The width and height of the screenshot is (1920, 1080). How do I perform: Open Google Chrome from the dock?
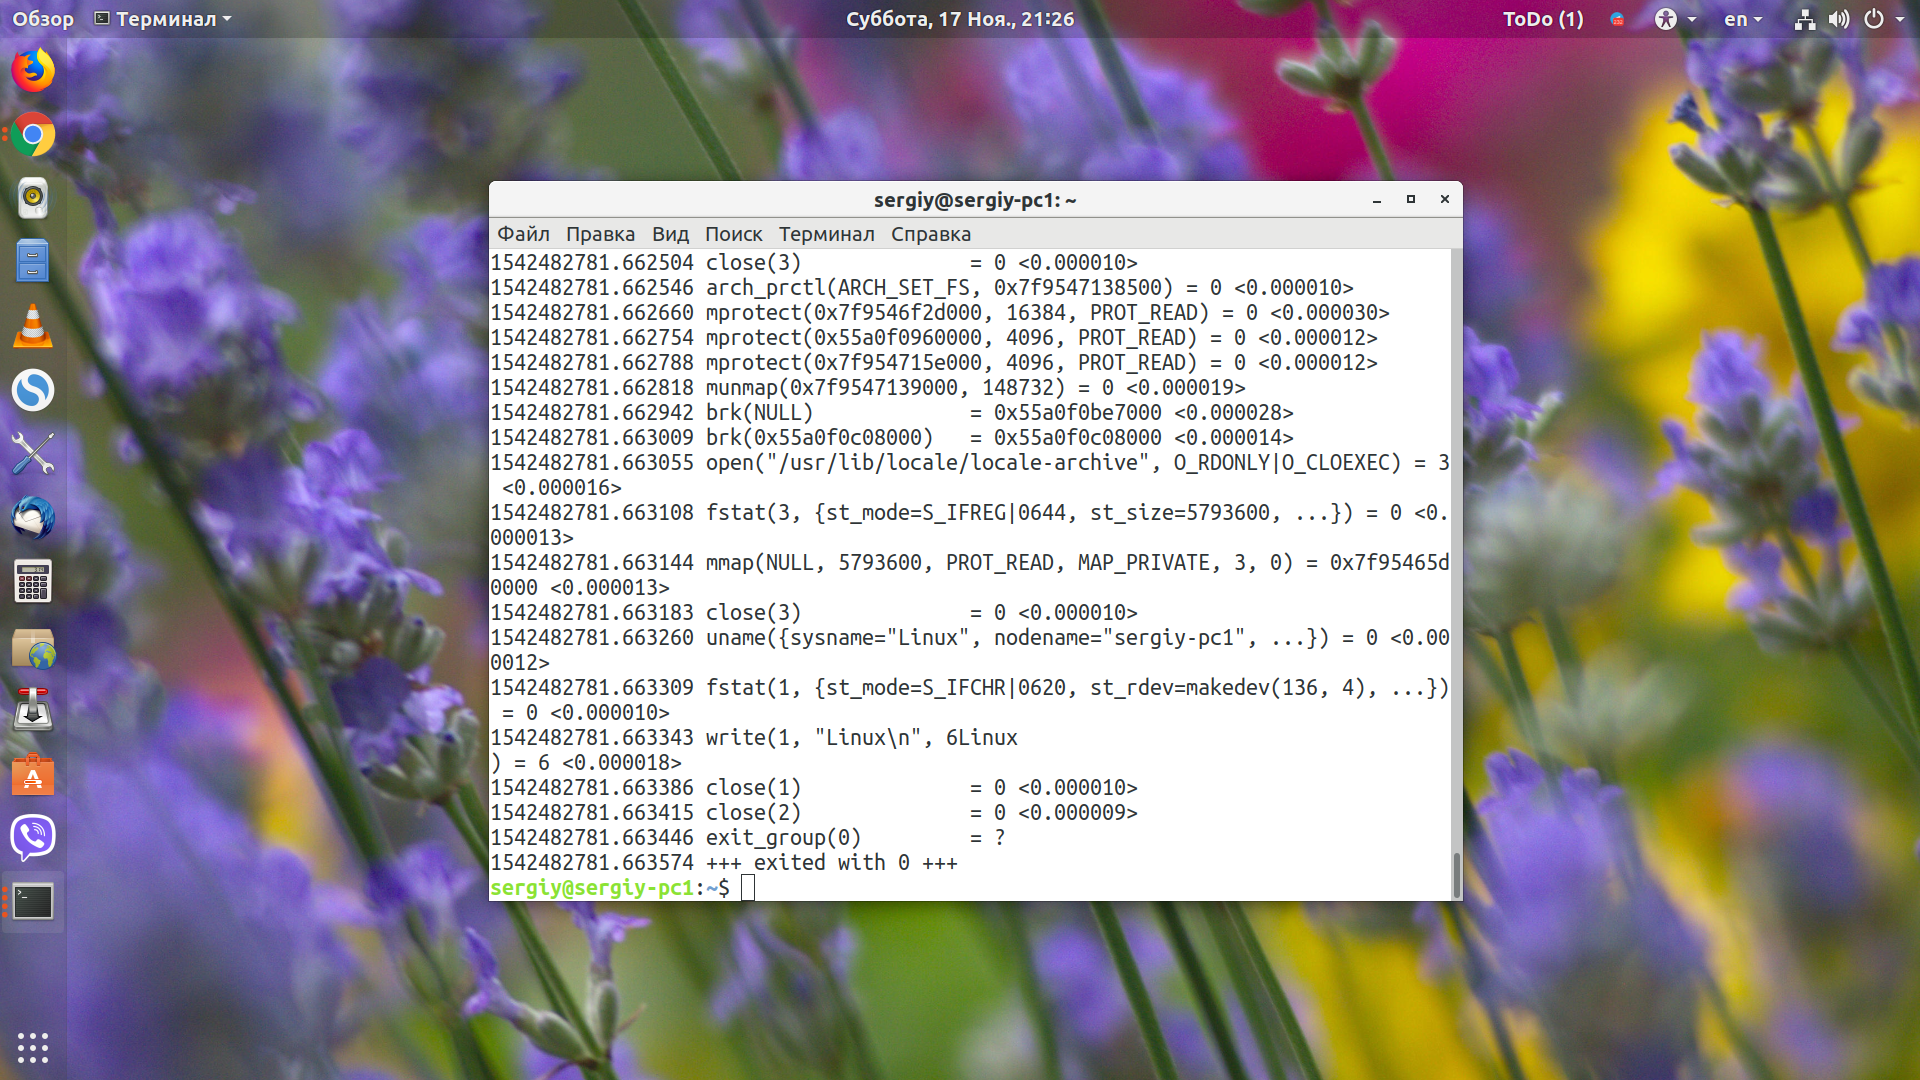[x=33, y=135]
